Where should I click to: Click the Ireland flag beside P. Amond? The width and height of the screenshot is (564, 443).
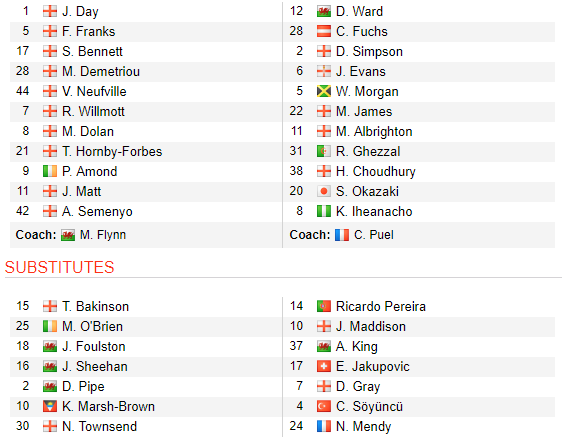[x=50, y=171]
